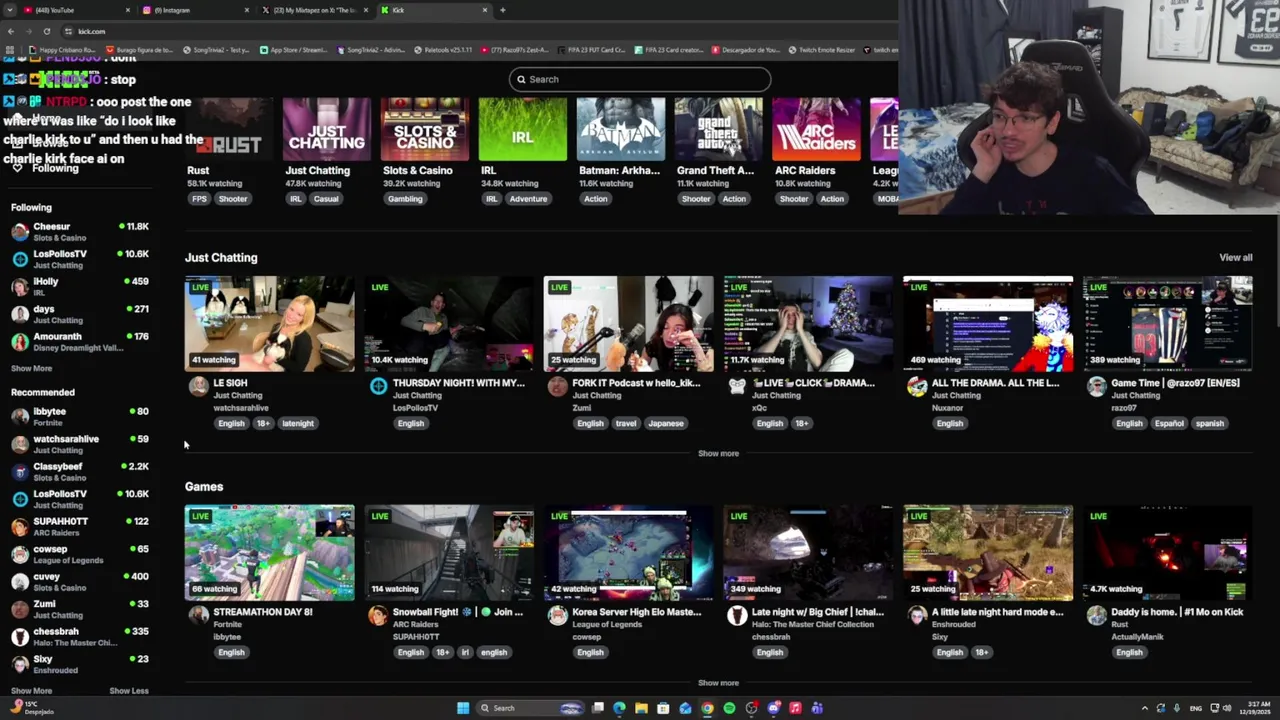Open the Slots & Casino category card
The width and height of the screenshot is (1280, 720).
point(424,130)
